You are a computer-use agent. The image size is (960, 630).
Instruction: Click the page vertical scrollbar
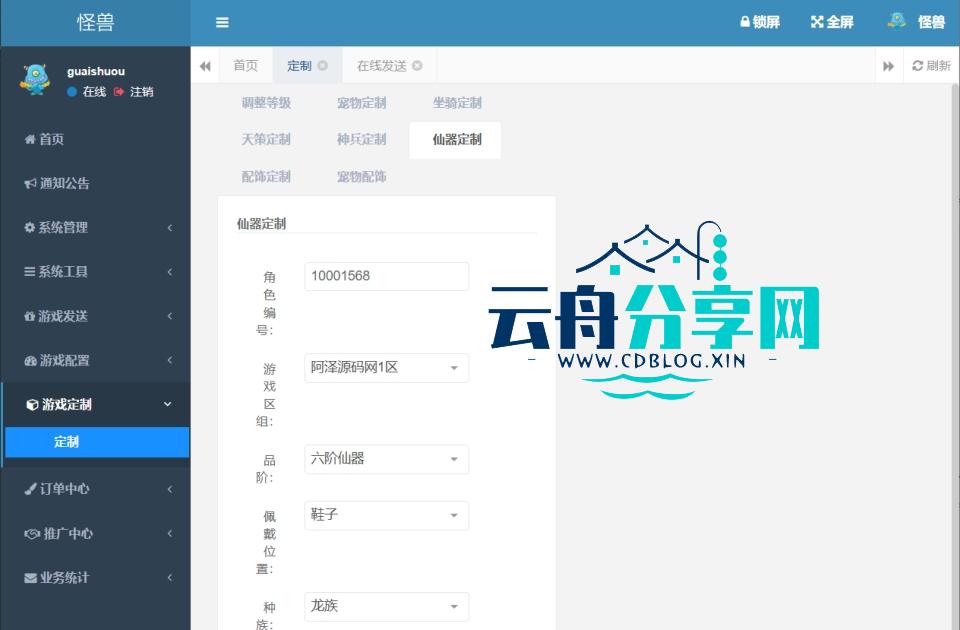point(956,355)
